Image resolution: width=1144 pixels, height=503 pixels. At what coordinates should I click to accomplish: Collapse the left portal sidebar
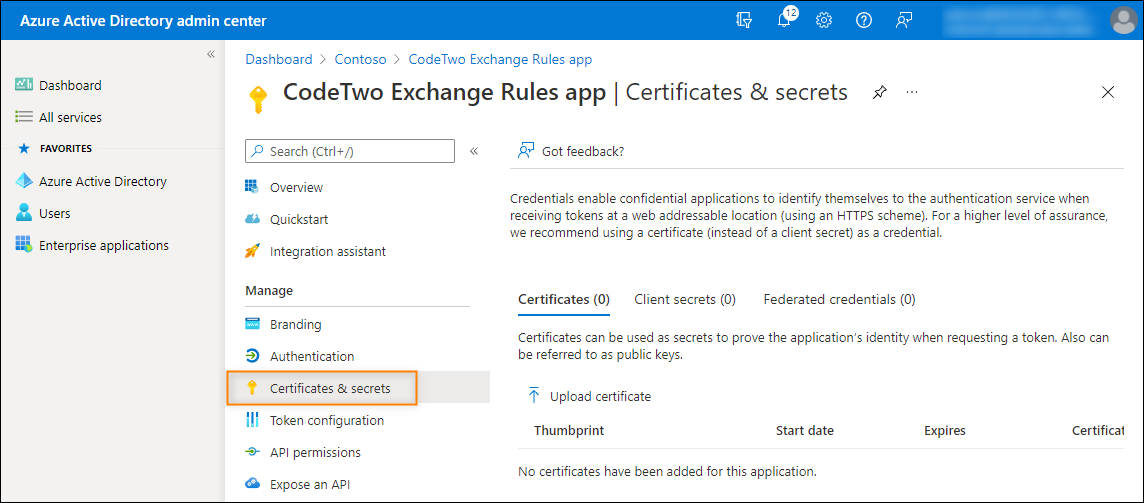point(211,54)
